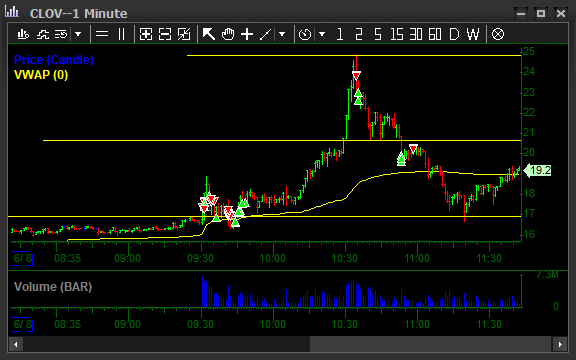Click the circled X icon in toolbar
The width and height of the screenshot is (576, 360).
(498, 34)
